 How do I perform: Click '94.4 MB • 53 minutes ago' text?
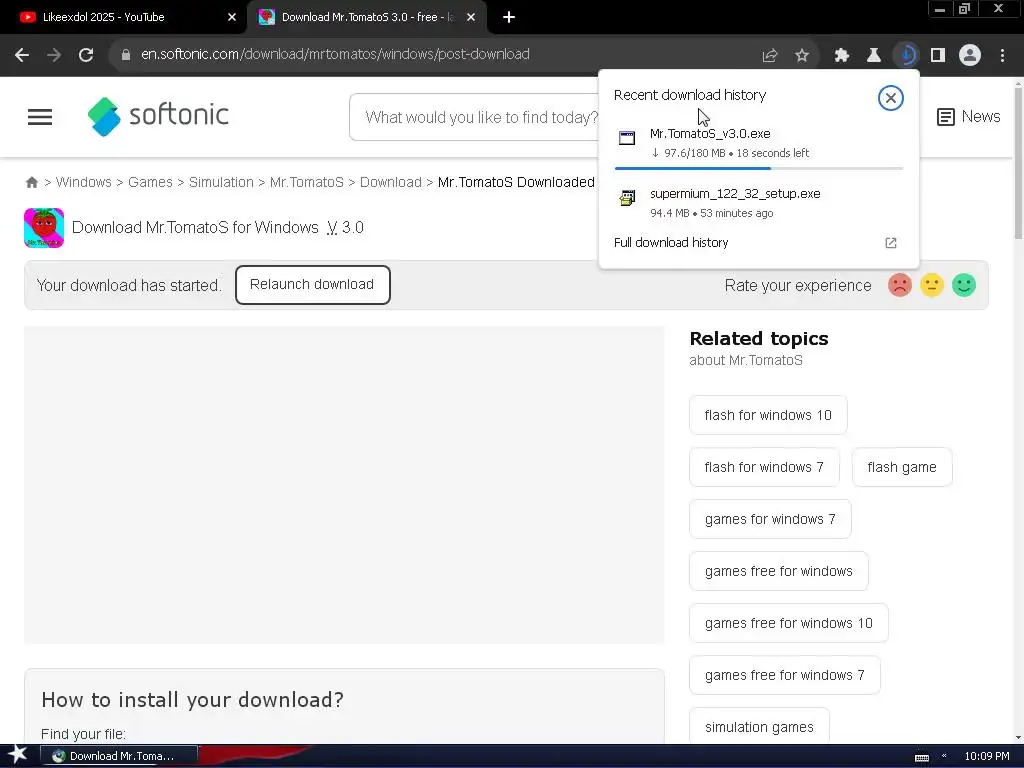[x=712, y=214]
